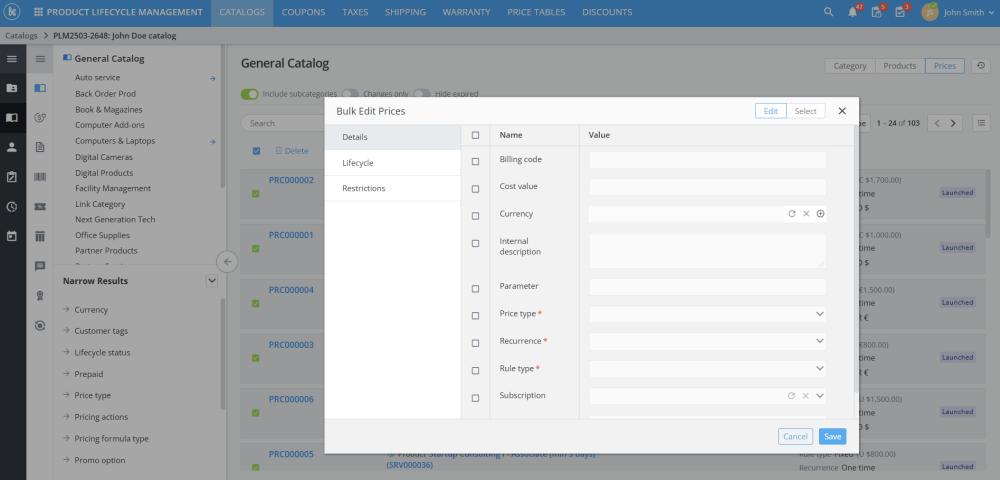1000x480 pixels.
Task: Tick the Cost value checkbox
Action: click(475, 189)
